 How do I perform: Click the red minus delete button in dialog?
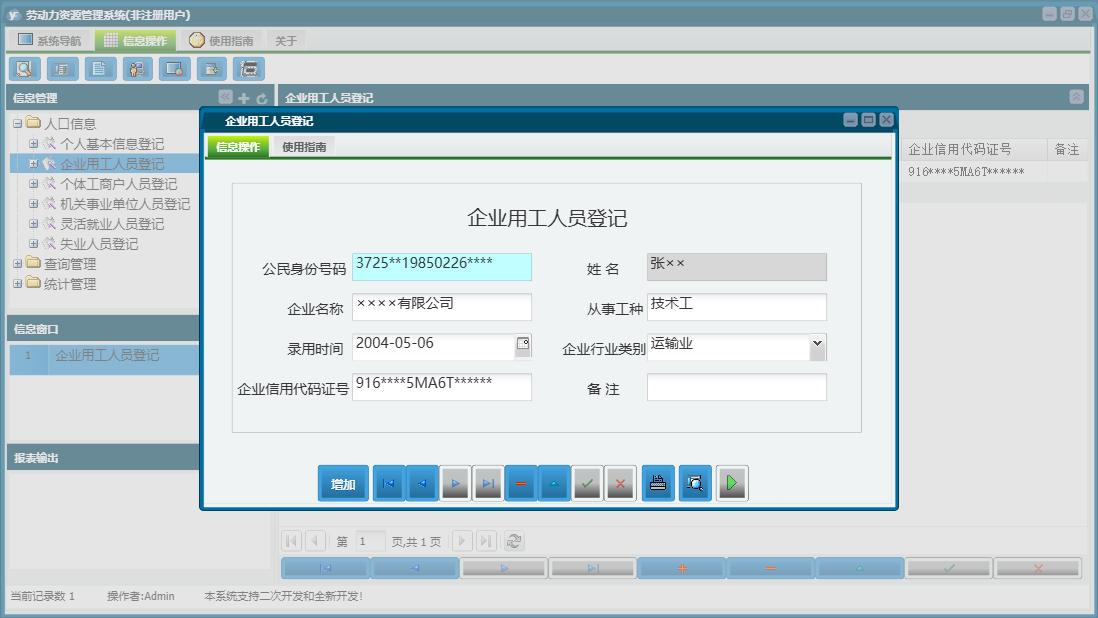[x=521, y=483]
